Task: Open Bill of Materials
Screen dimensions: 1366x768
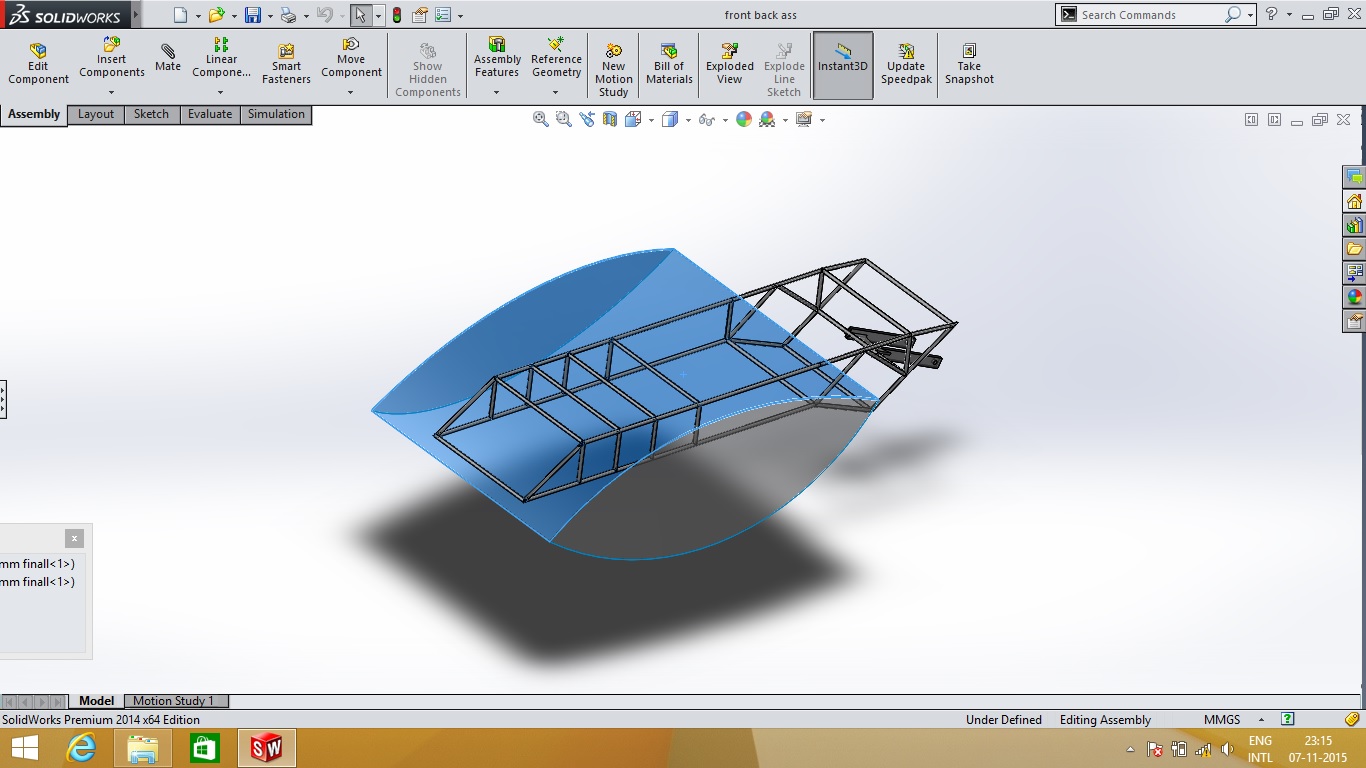Action: 669,64
